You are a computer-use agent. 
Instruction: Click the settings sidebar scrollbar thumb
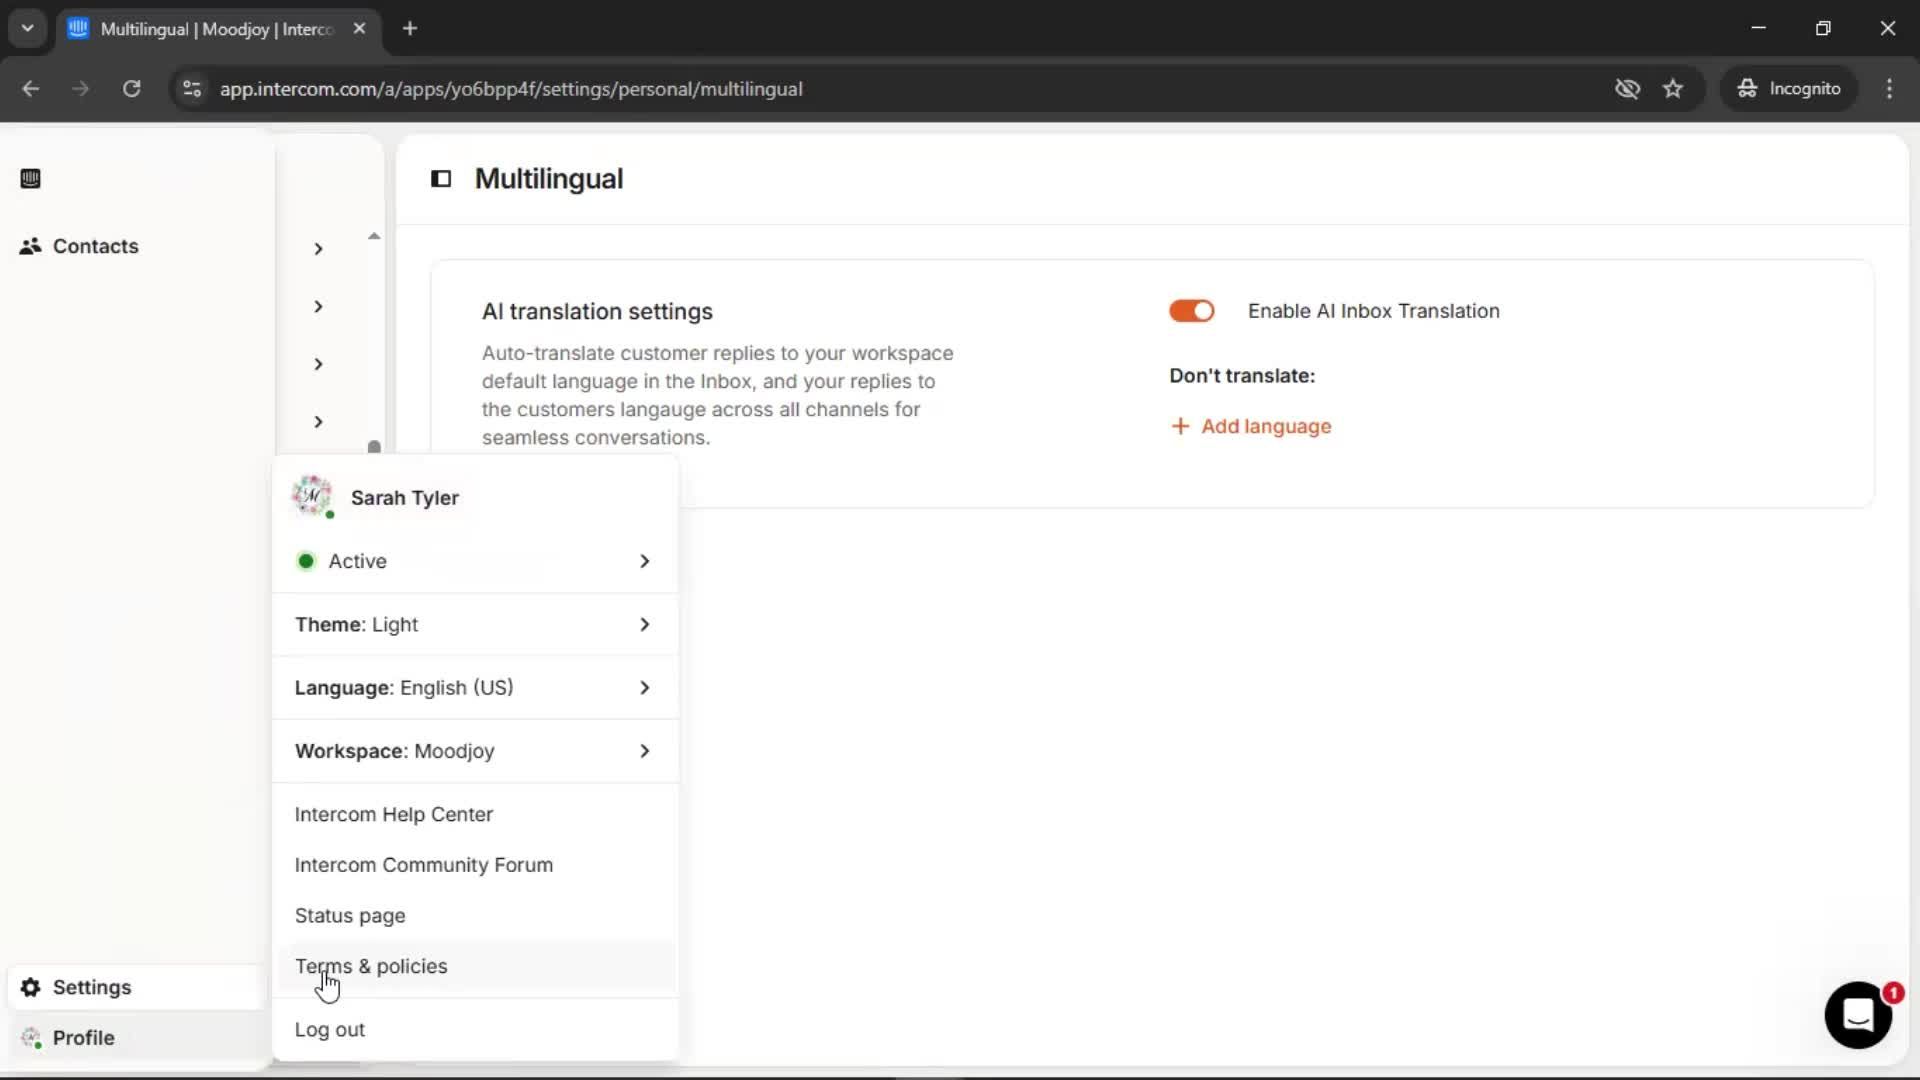(374, 447)
